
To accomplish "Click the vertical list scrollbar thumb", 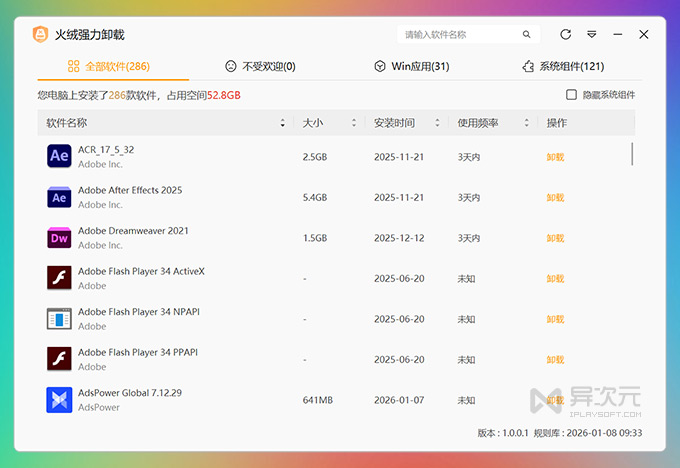I will [632, 154].
